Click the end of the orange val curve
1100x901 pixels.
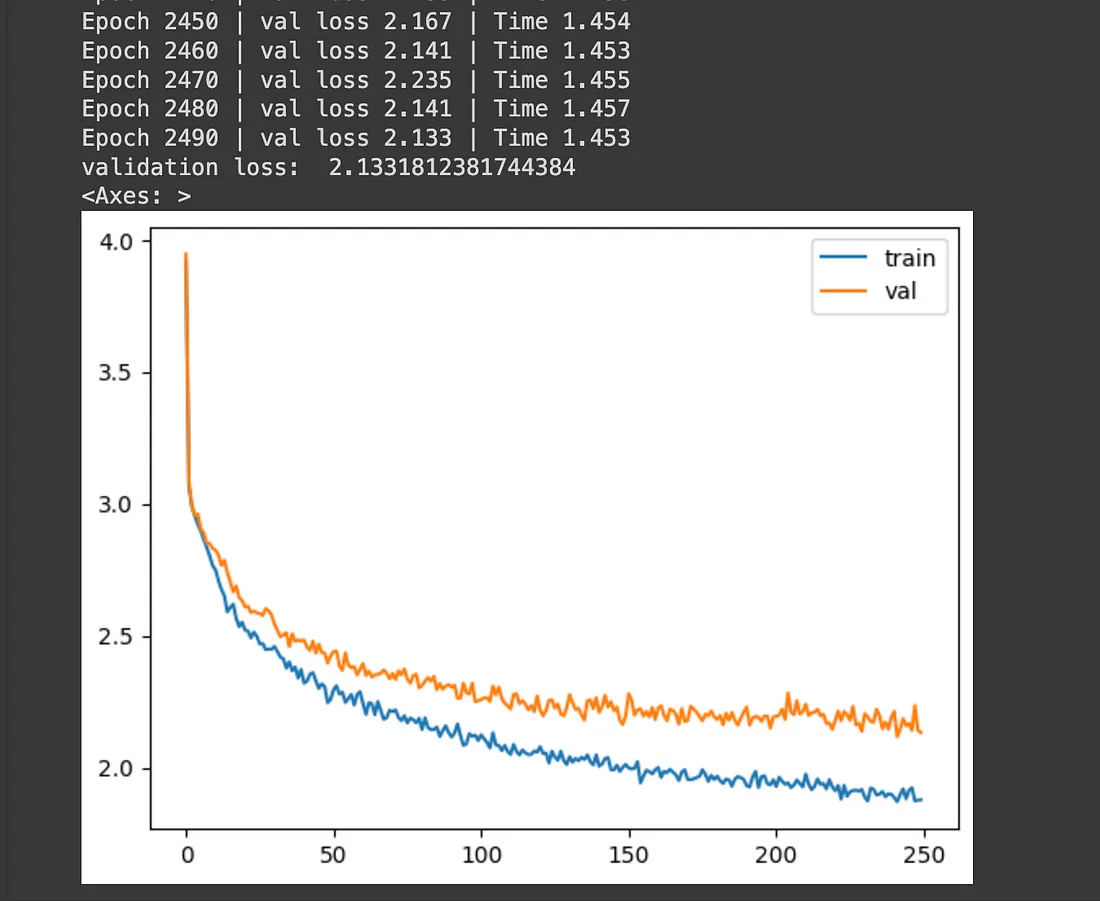(x=921, y=733)
